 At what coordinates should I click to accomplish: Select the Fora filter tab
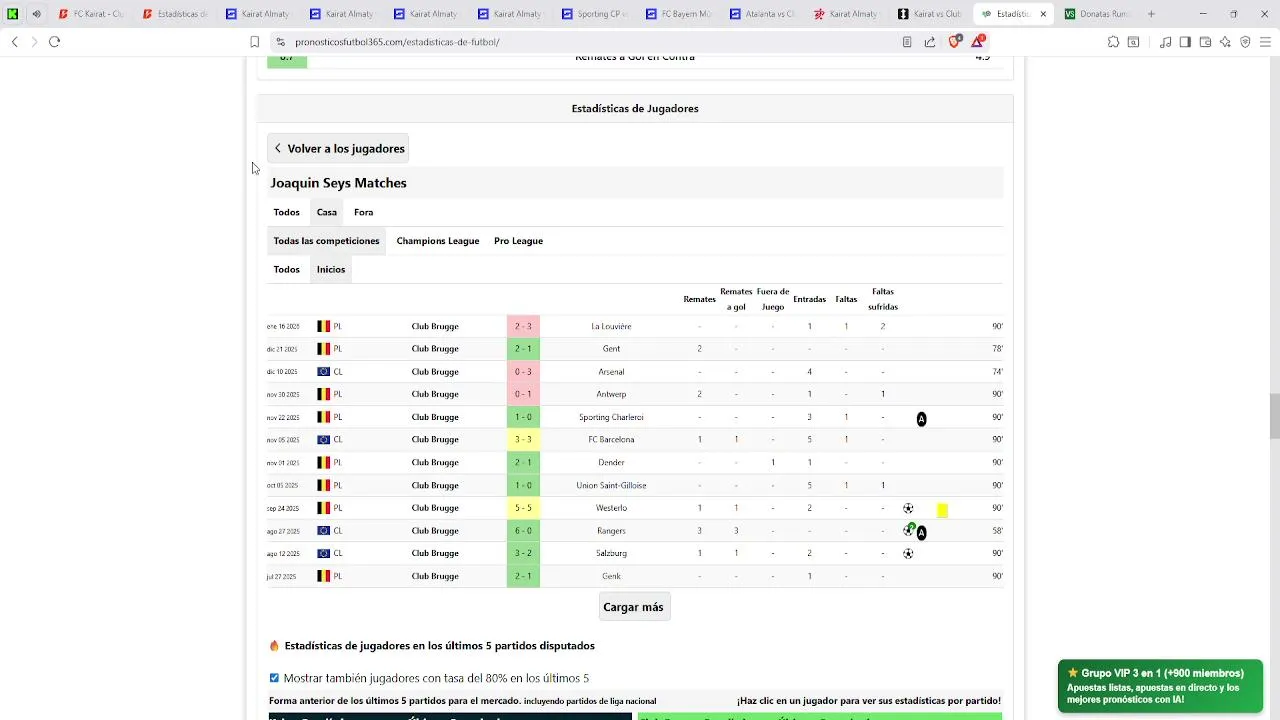pos(363,212)
